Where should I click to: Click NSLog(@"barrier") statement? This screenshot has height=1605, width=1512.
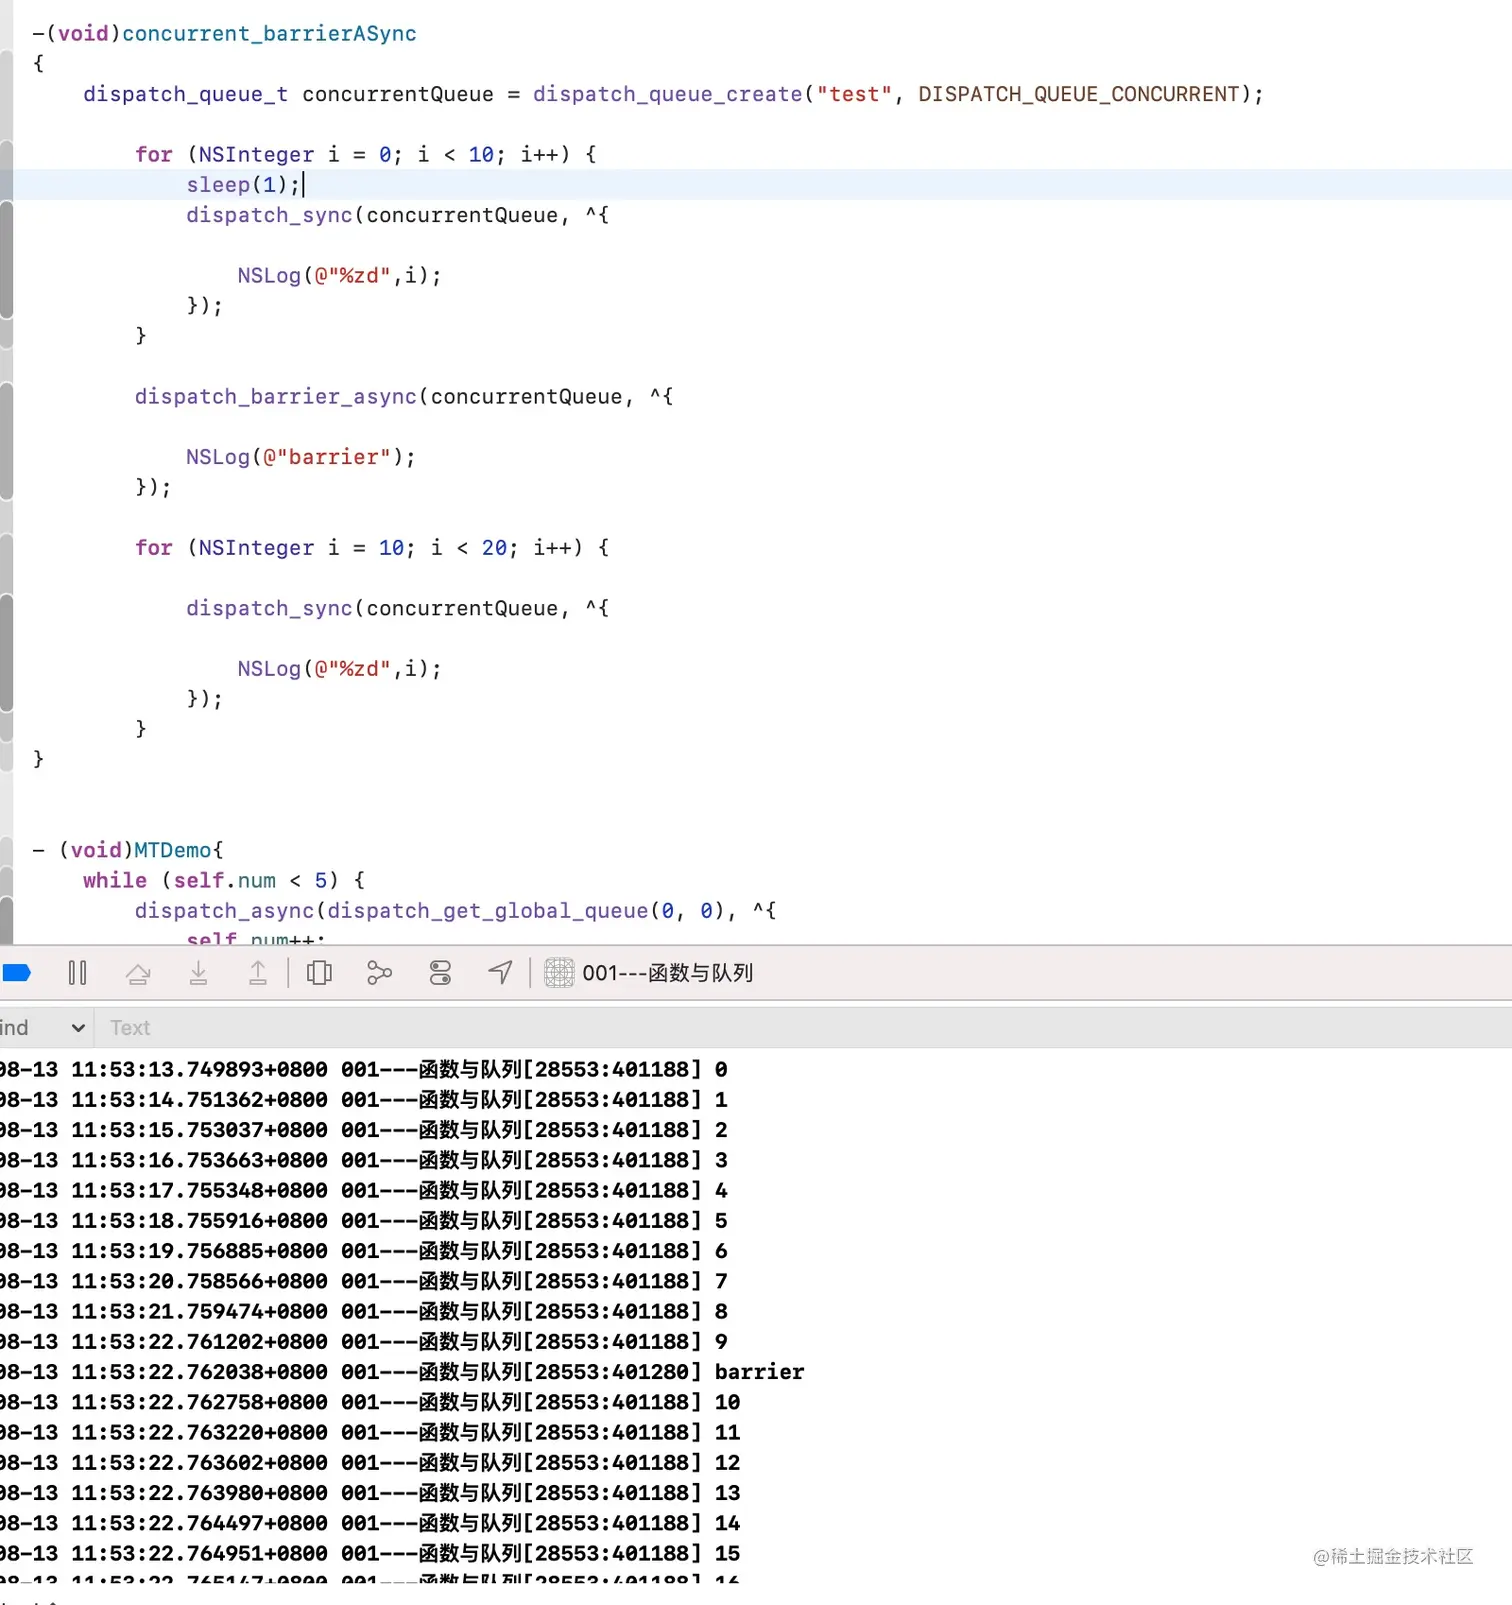[x=300, y=457]
